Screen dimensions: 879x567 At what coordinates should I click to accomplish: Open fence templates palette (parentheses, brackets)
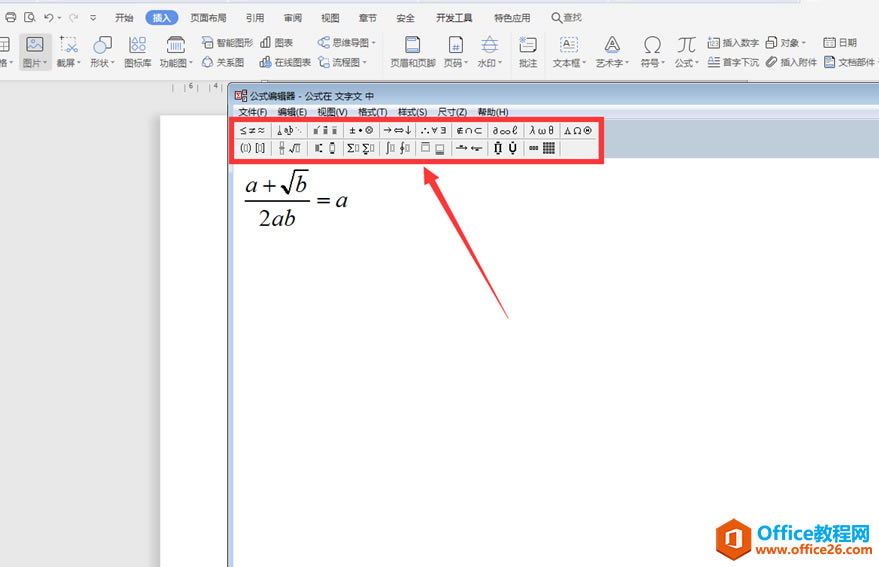[x=252, y=148]
